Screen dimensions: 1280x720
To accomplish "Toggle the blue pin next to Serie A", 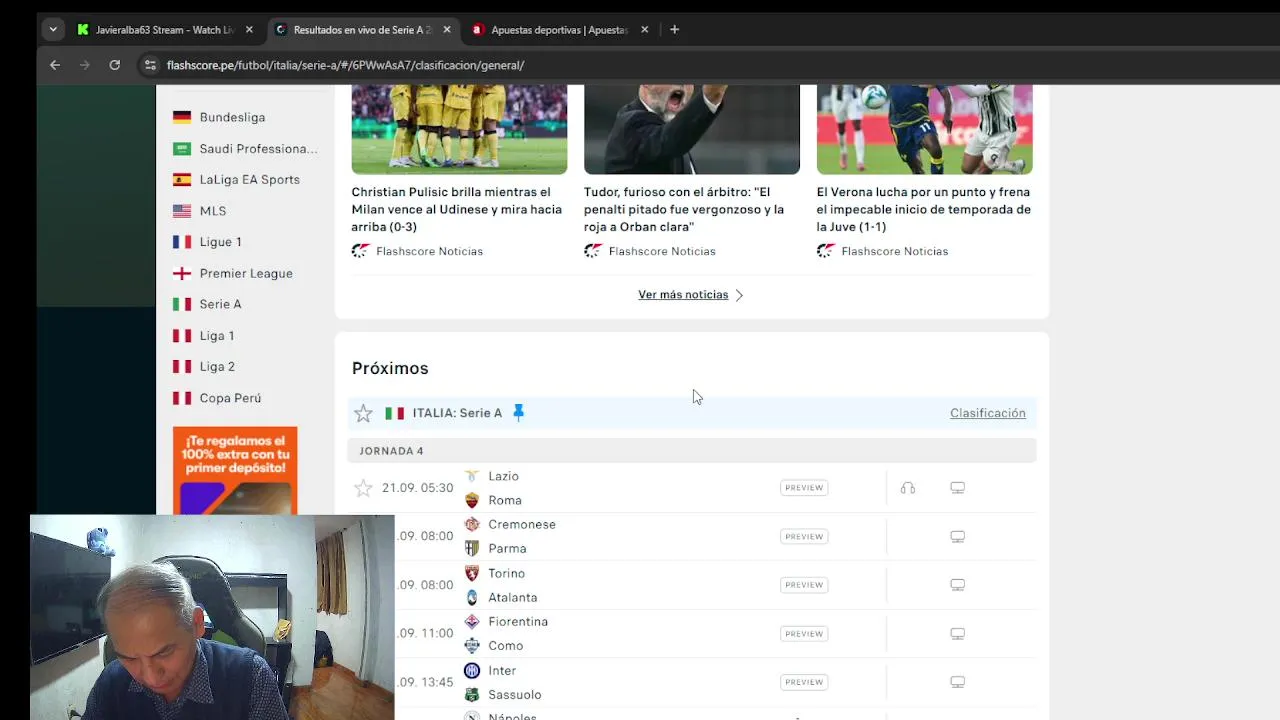I will (518, 412).
